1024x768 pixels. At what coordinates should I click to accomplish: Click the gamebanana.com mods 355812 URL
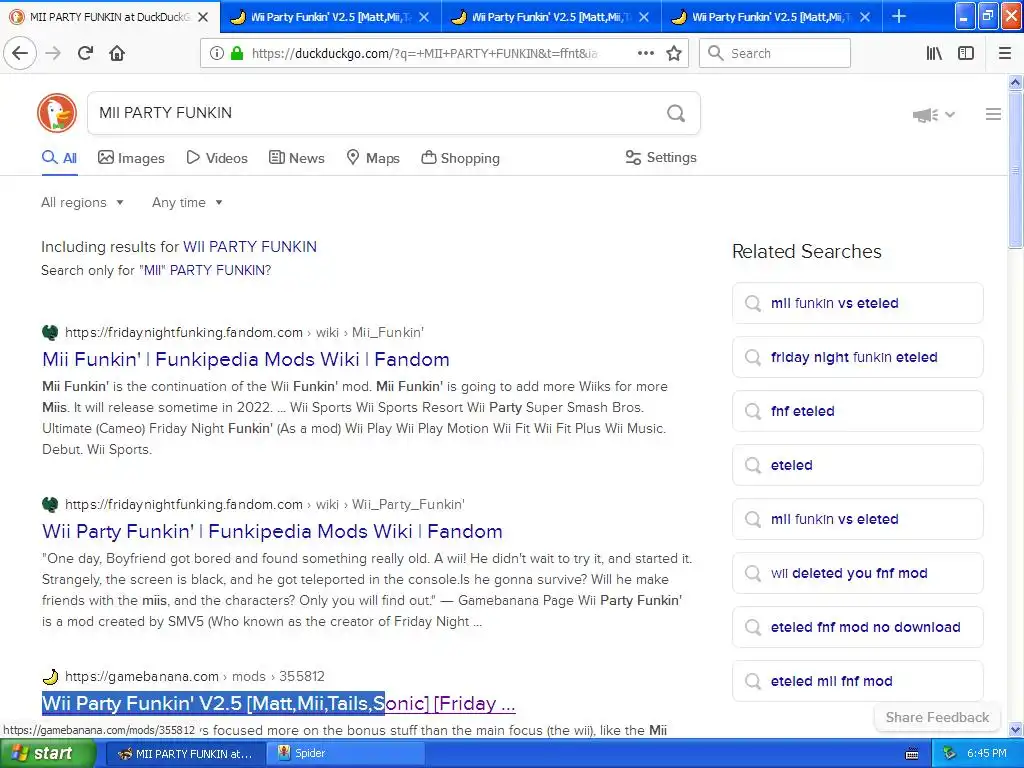coord(195,677)
